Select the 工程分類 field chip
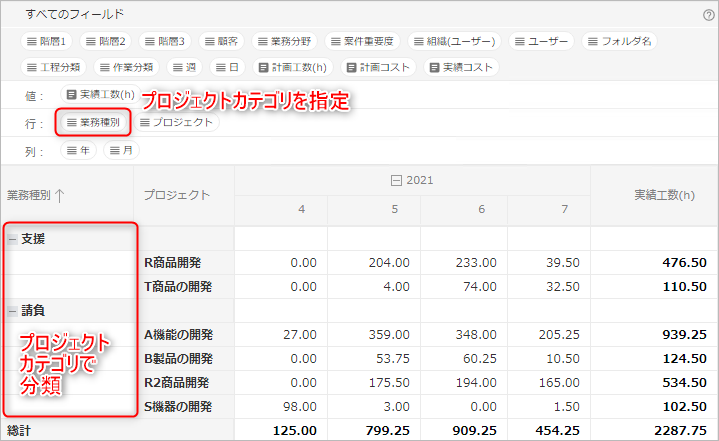The height and width of the screenshot is (441, 719). click(56, 67)
